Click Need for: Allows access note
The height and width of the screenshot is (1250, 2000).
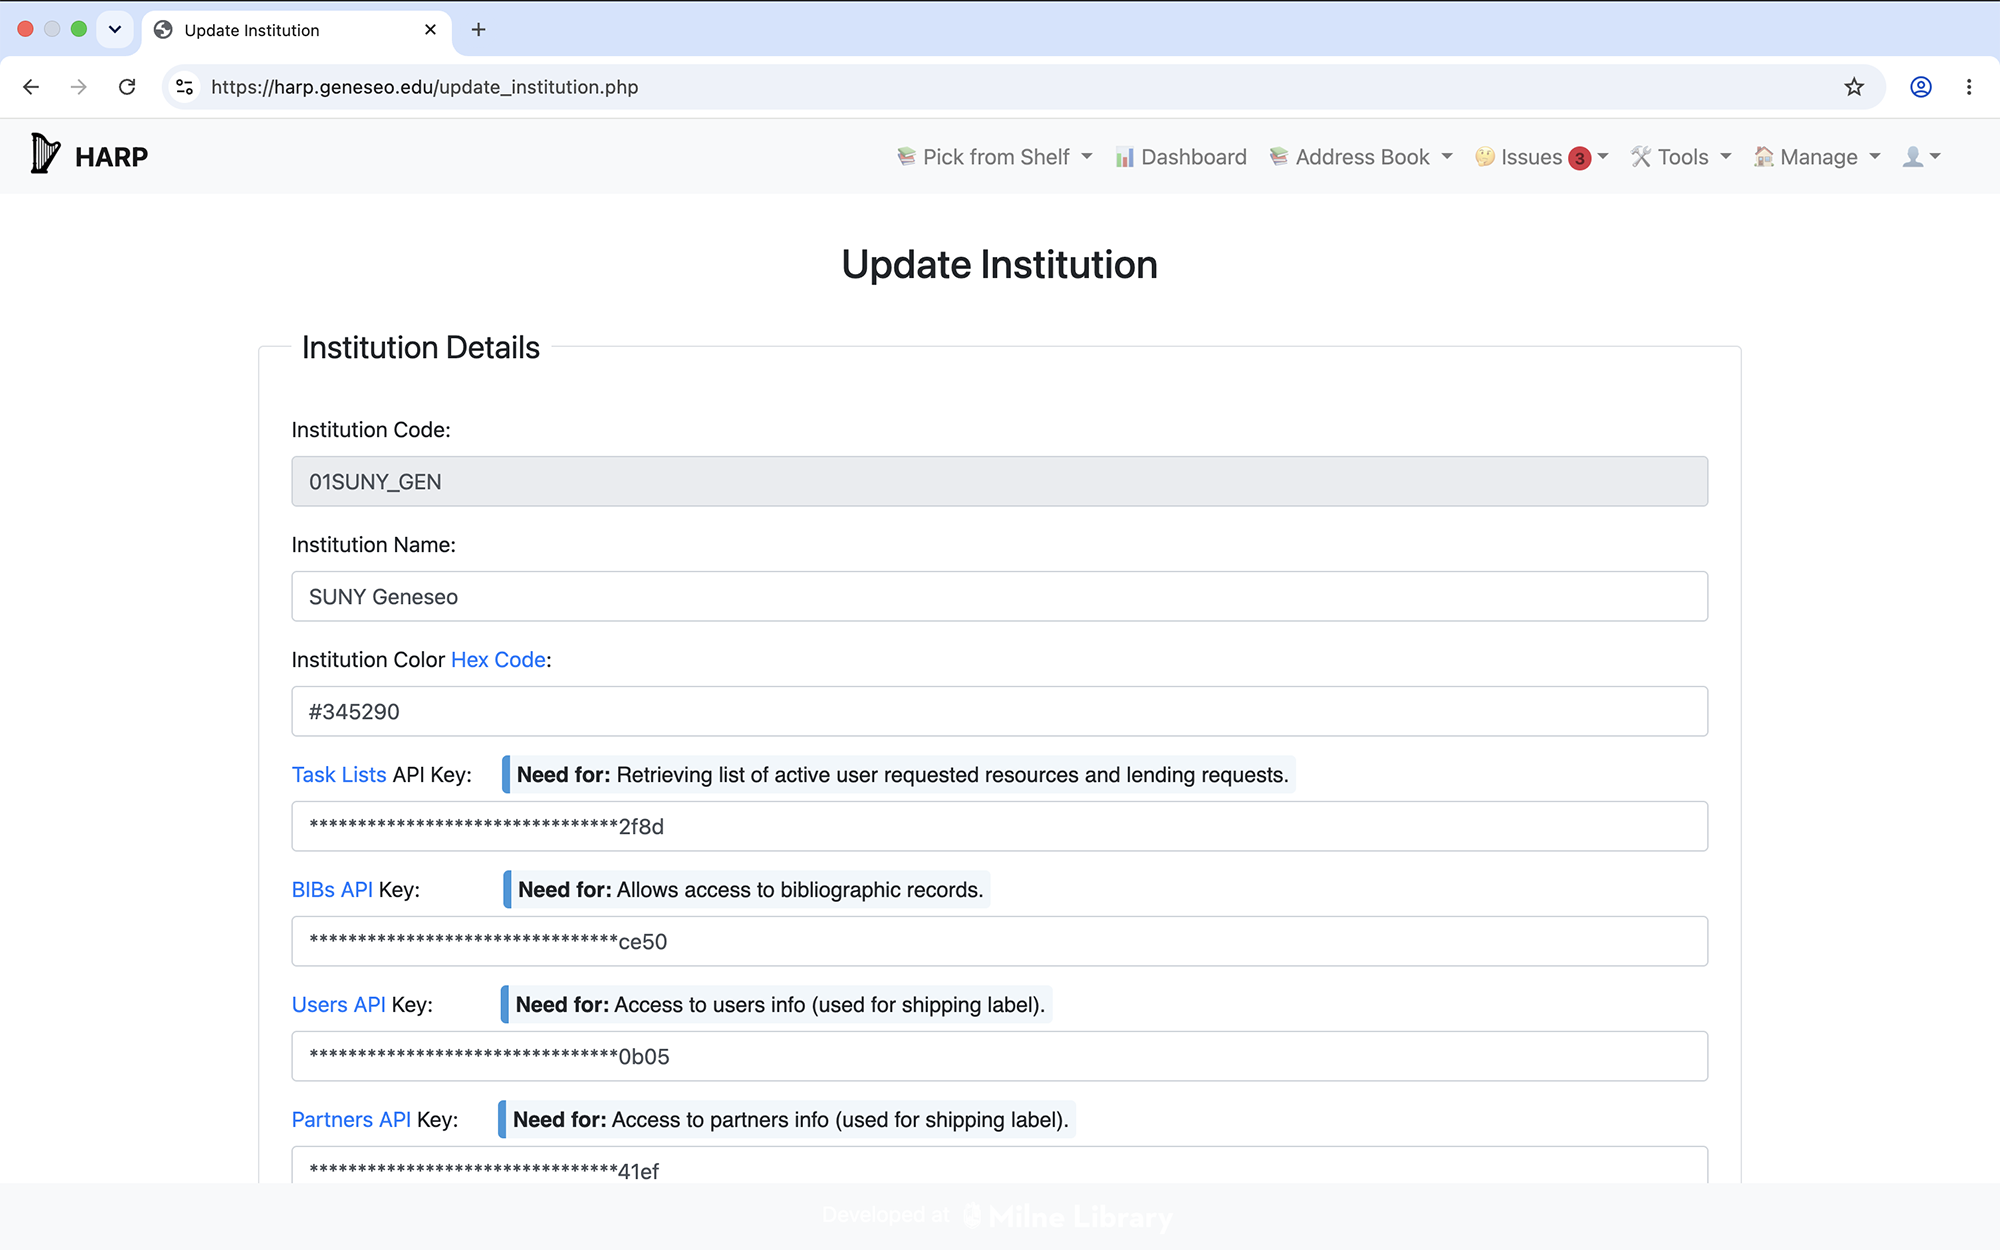(x=747, y=890)
